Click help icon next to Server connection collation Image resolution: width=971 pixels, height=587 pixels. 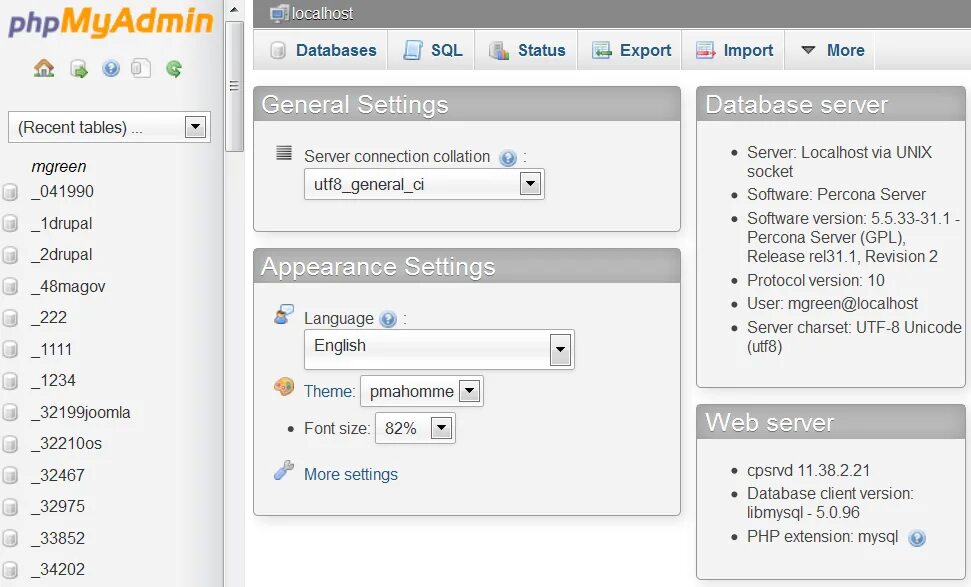tap(508, 158)
